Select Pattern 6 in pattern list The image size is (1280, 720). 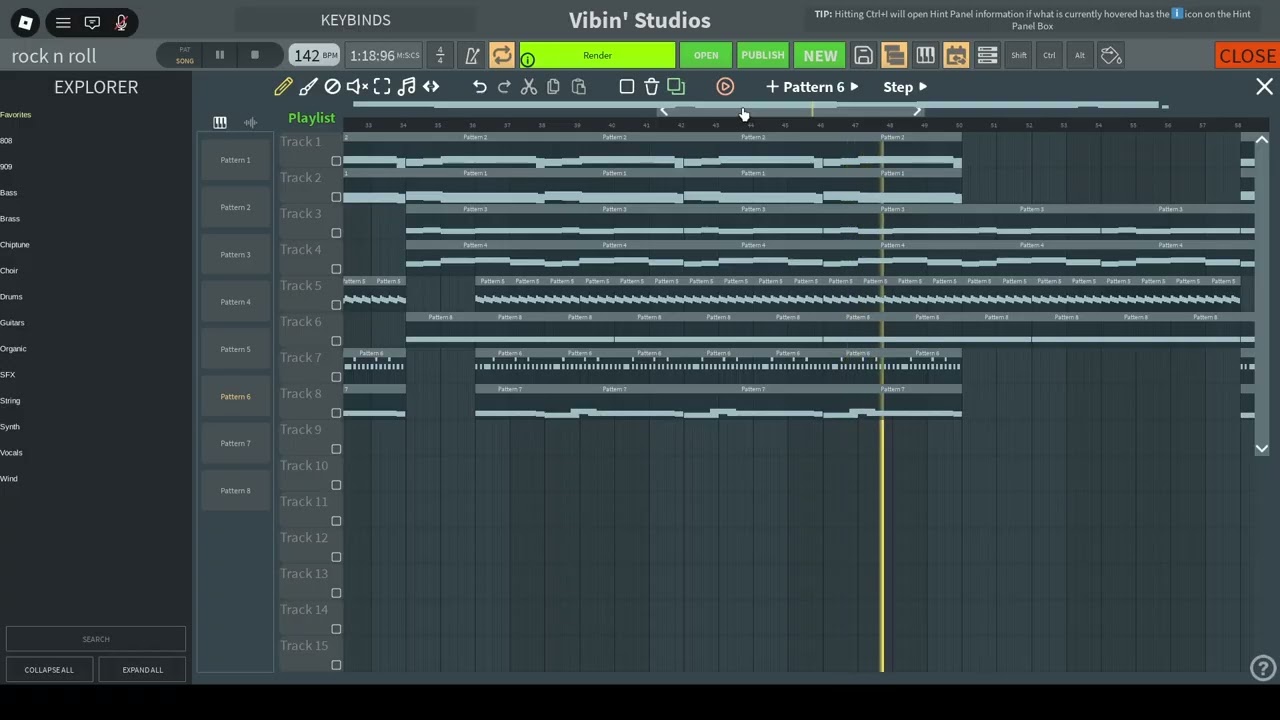[x=236, y=397]
